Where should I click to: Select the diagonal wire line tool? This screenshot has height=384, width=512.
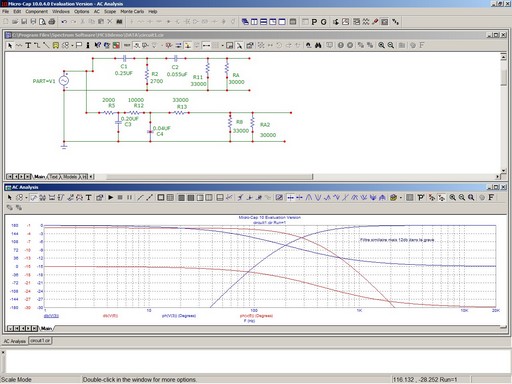click(x=46, y=45)
